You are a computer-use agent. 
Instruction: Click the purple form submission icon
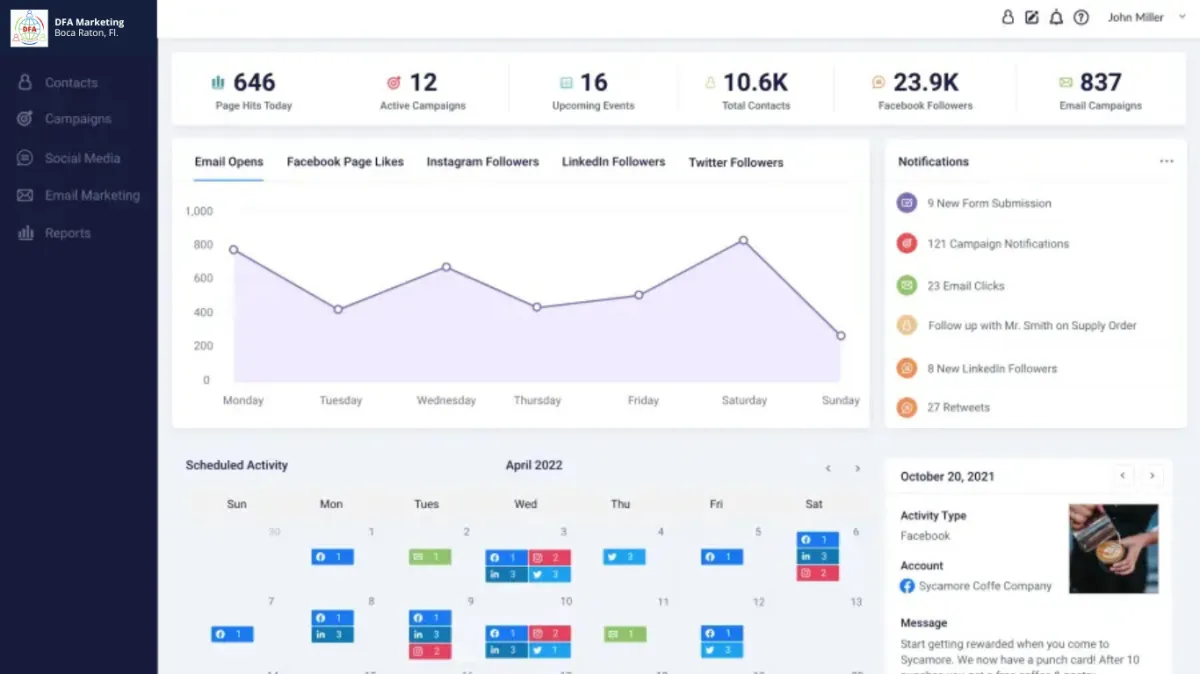906,203
